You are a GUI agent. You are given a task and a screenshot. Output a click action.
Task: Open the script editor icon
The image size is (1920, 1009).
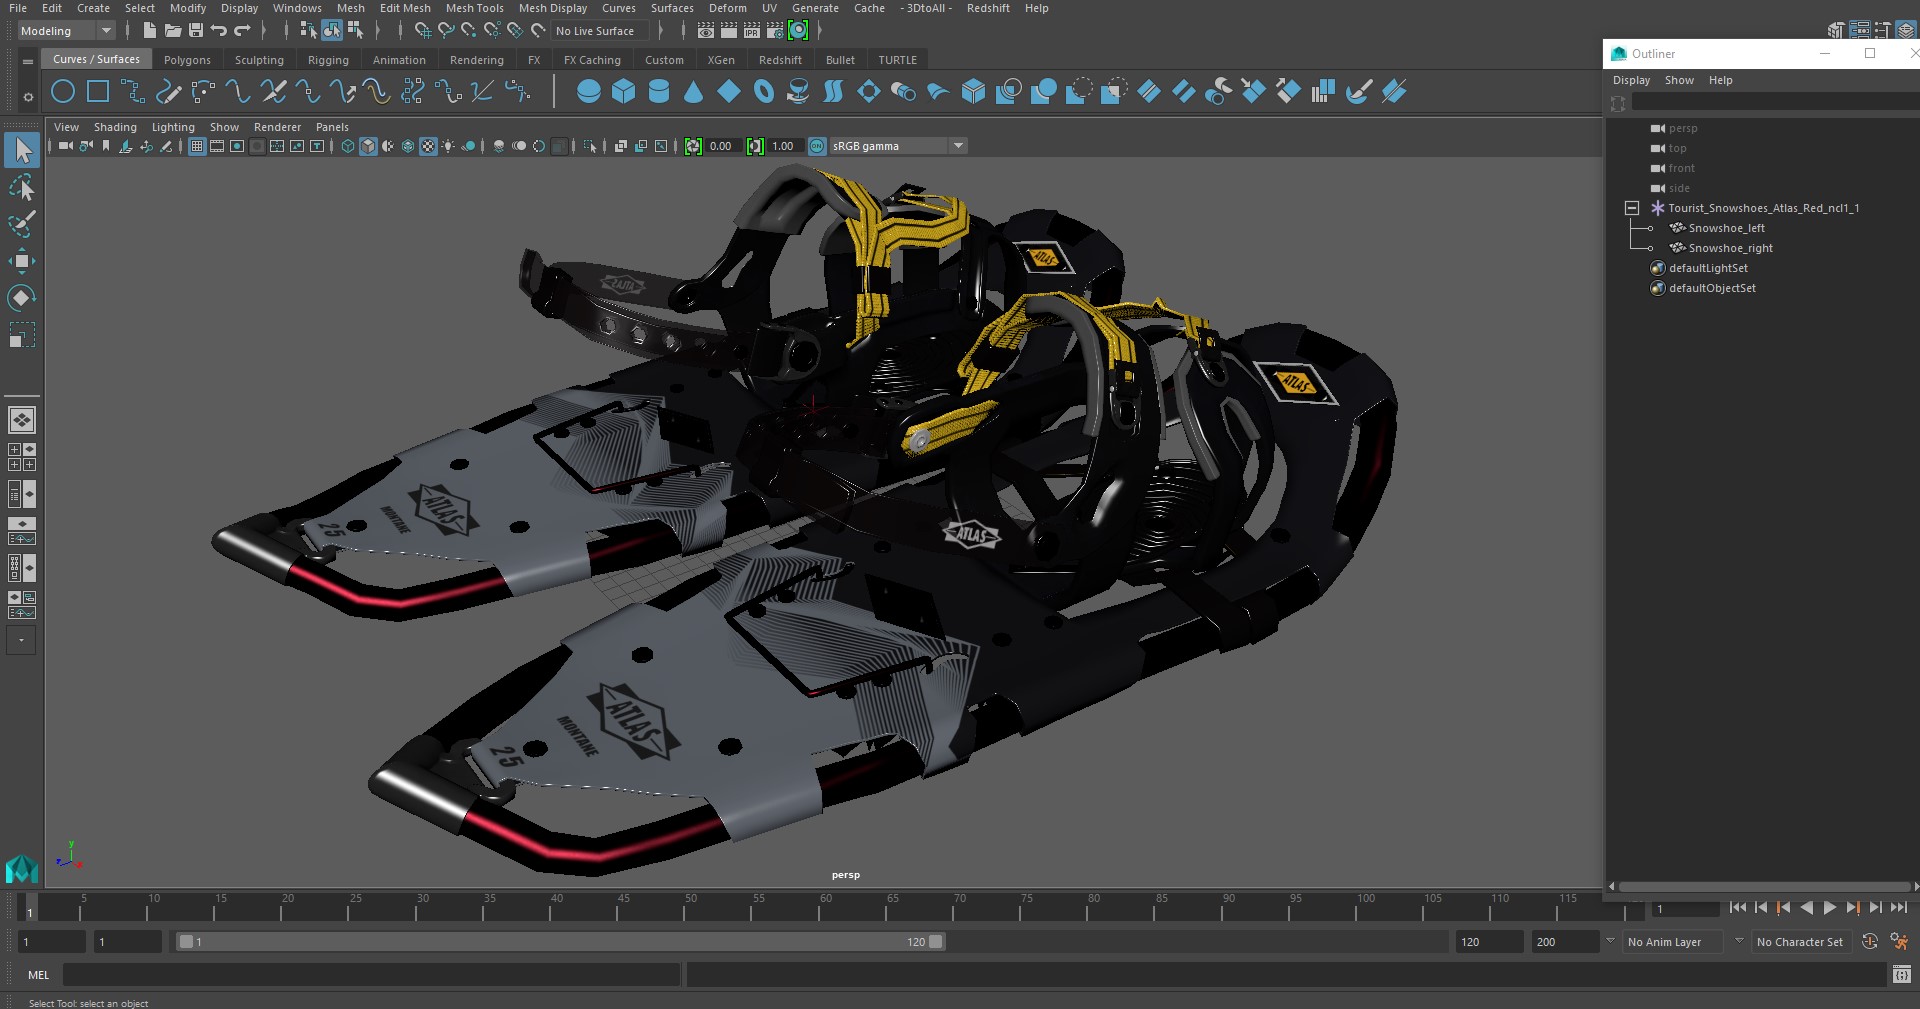point(1901,975)
